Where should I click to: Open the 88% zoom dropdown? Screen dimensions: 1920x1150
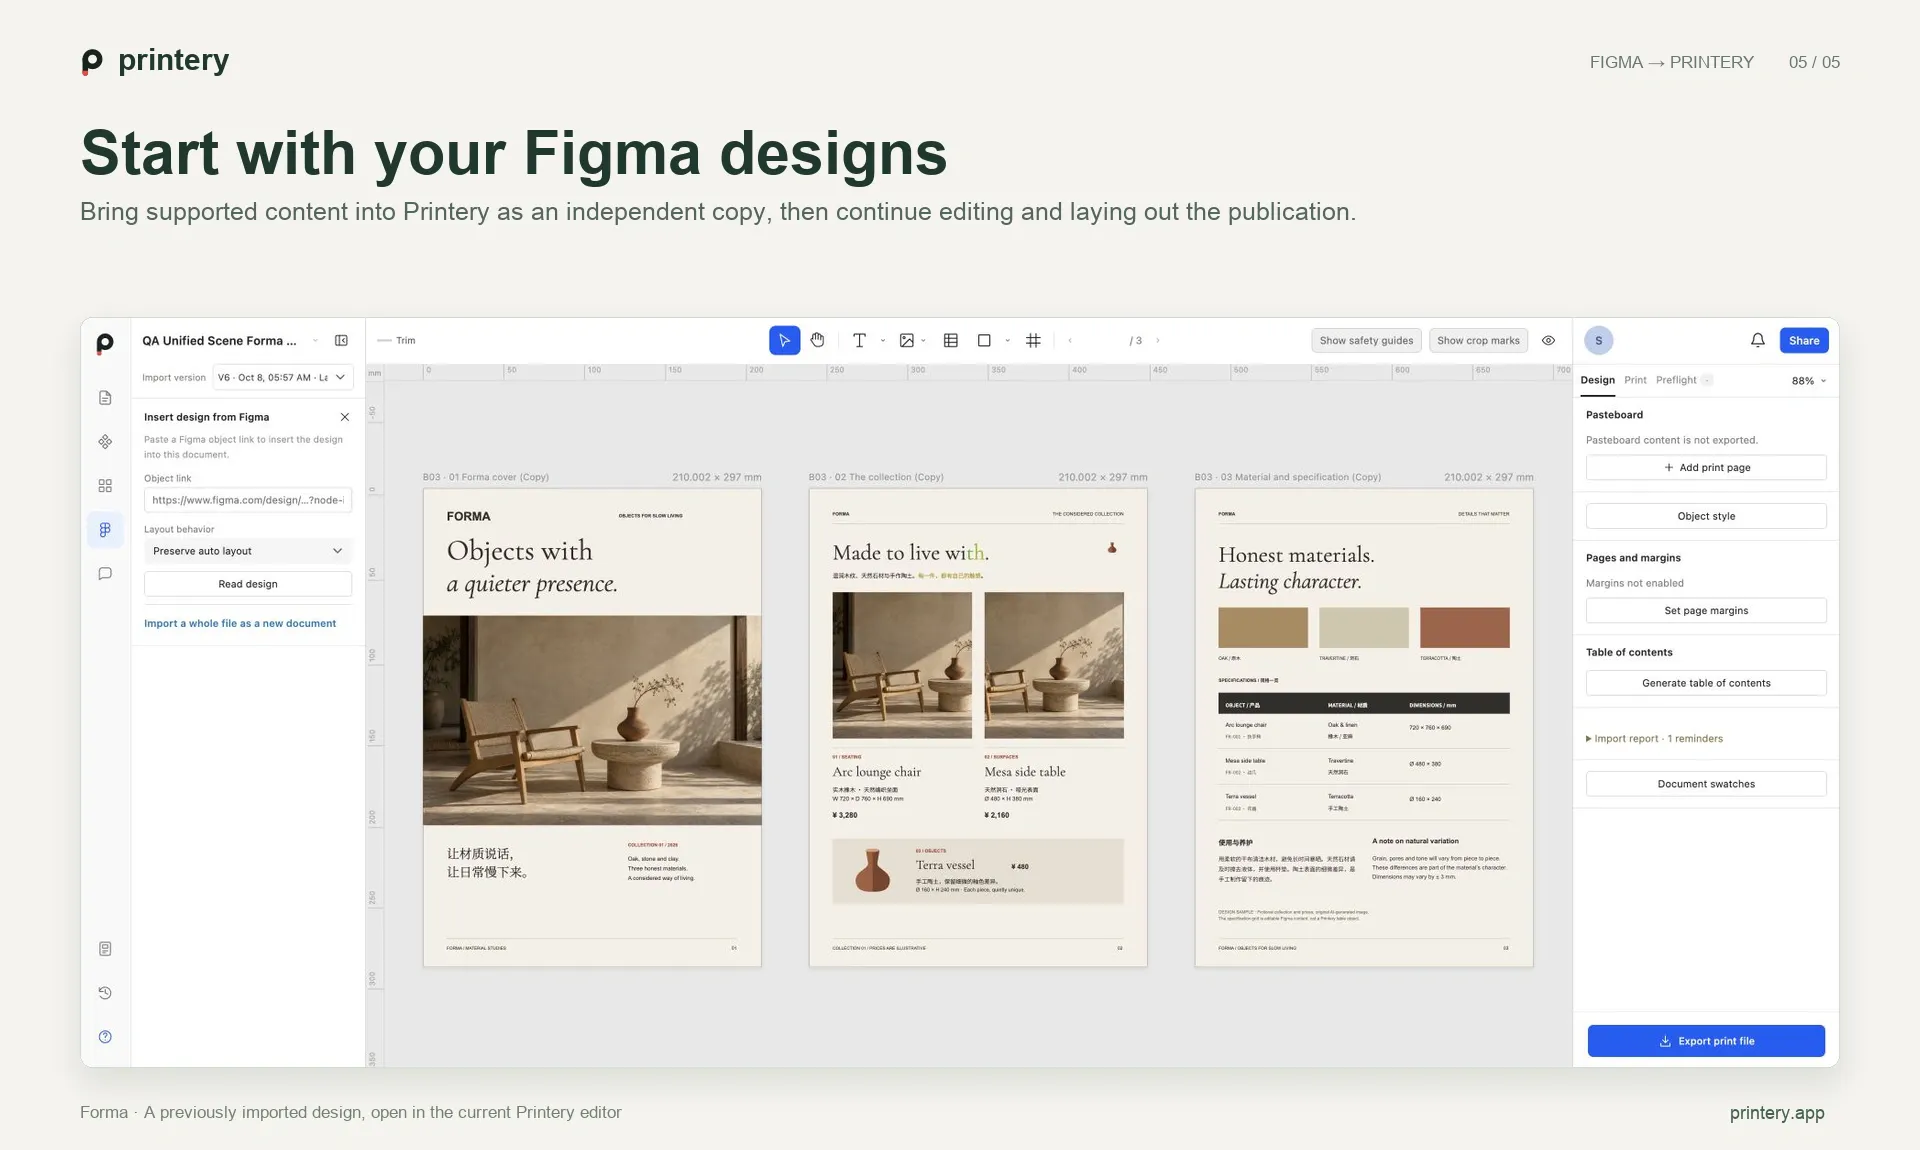pos(1809,381)
